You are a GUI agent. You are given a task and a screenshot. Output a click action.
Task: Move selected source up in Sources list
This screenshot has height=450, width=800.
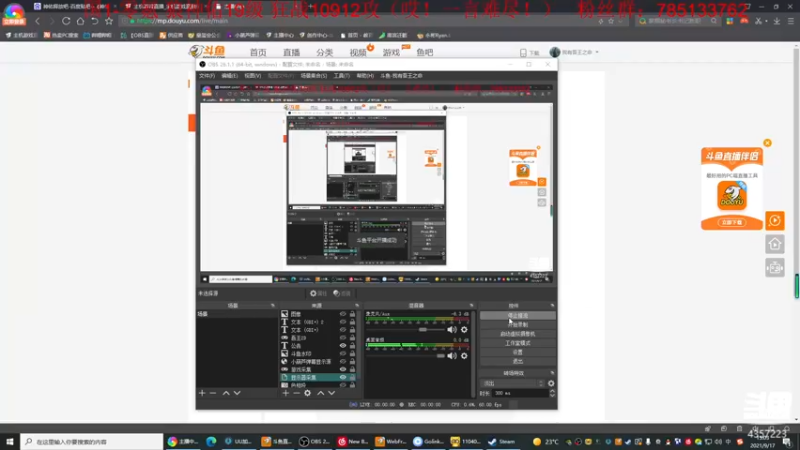320,393
